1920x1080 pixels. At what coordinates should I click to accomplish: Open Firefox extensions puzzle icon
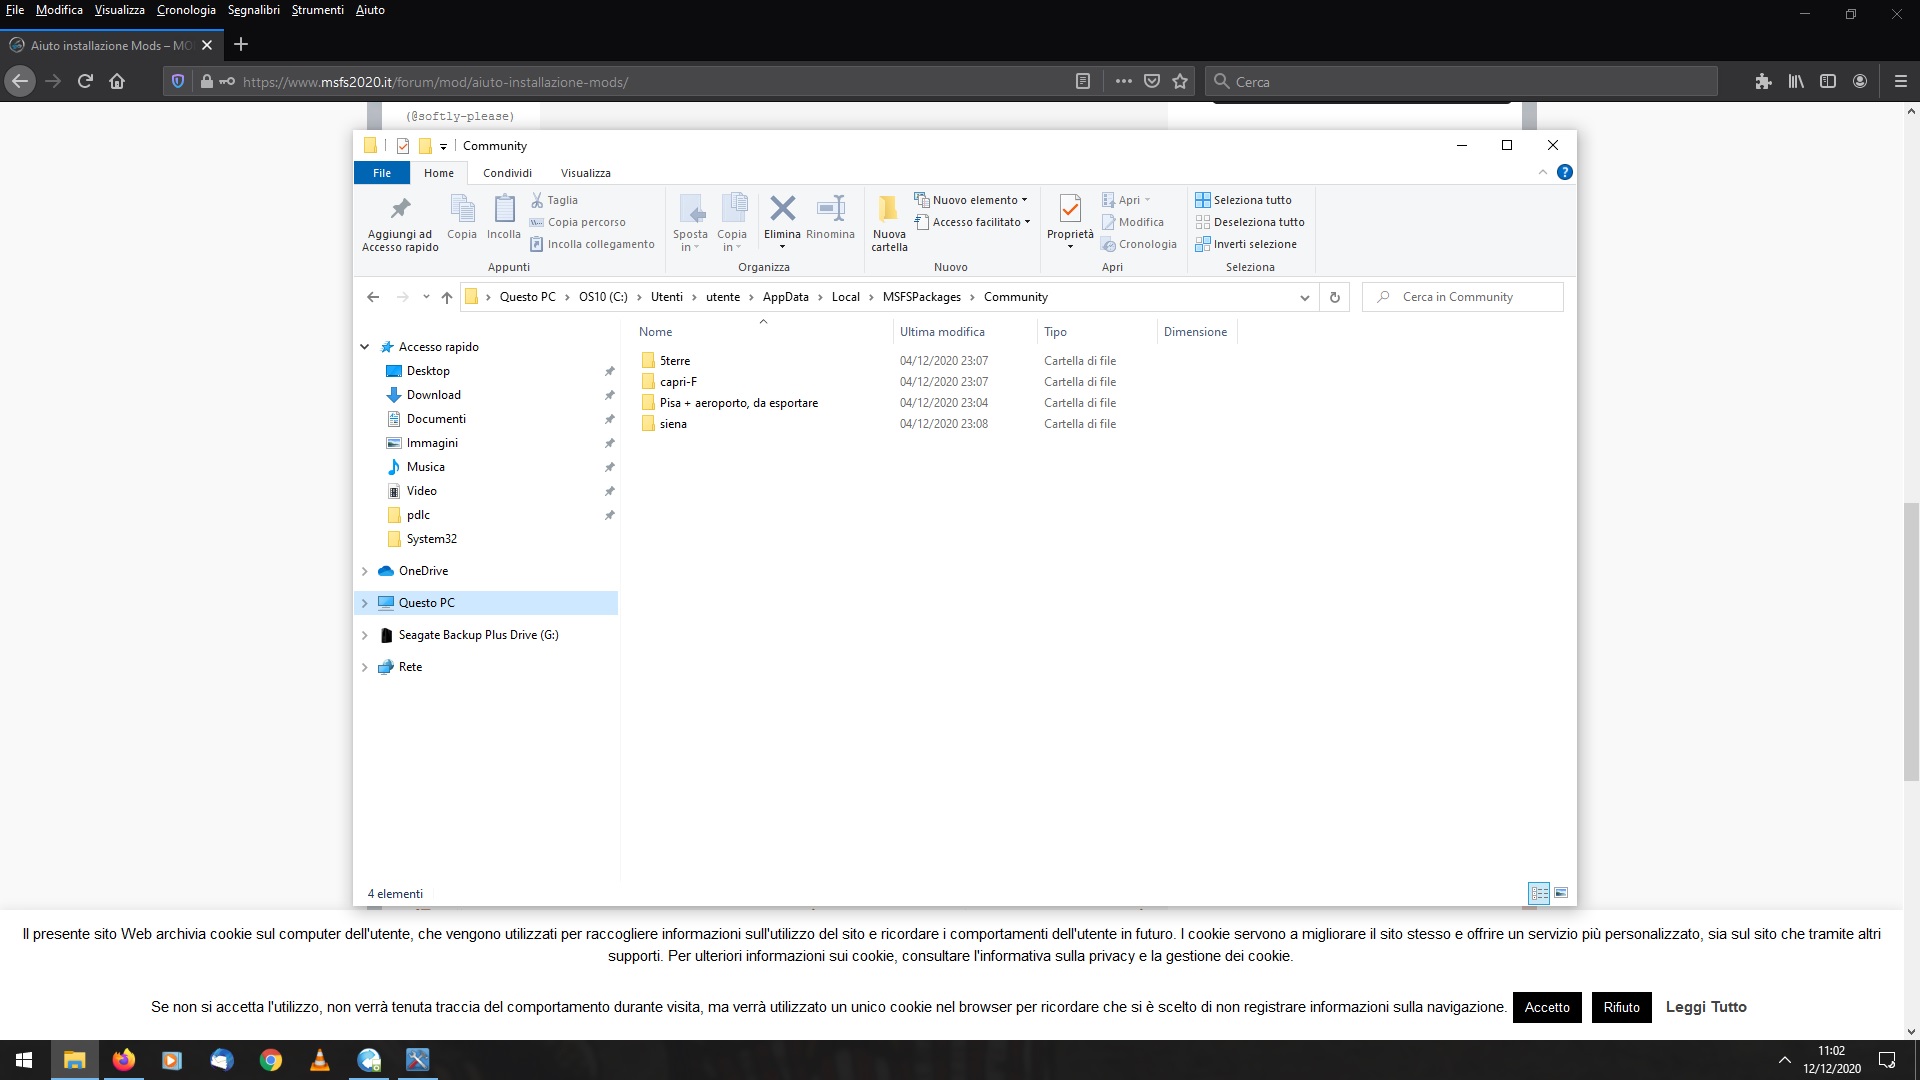[1763, 82]
